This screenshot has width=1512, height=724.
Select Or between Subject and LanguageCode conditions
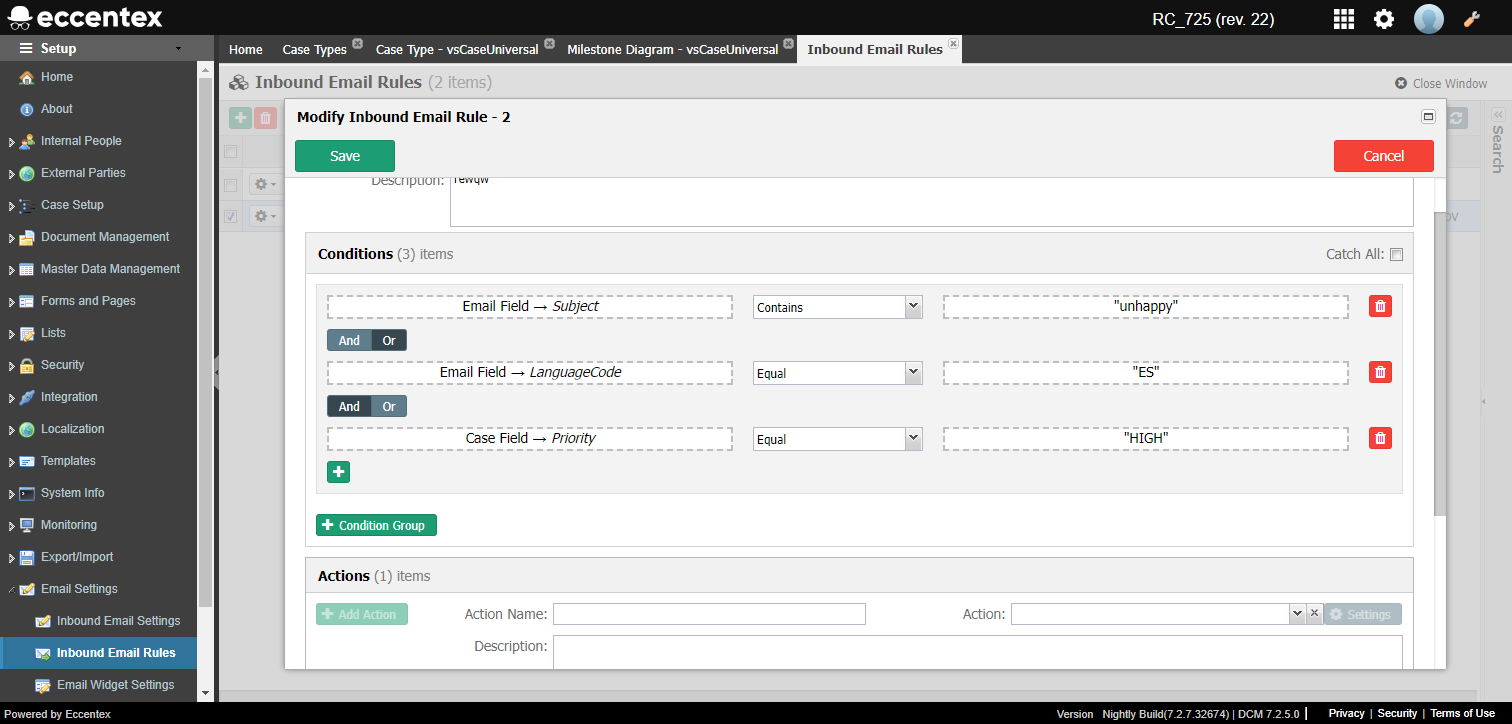coord(389,340)
